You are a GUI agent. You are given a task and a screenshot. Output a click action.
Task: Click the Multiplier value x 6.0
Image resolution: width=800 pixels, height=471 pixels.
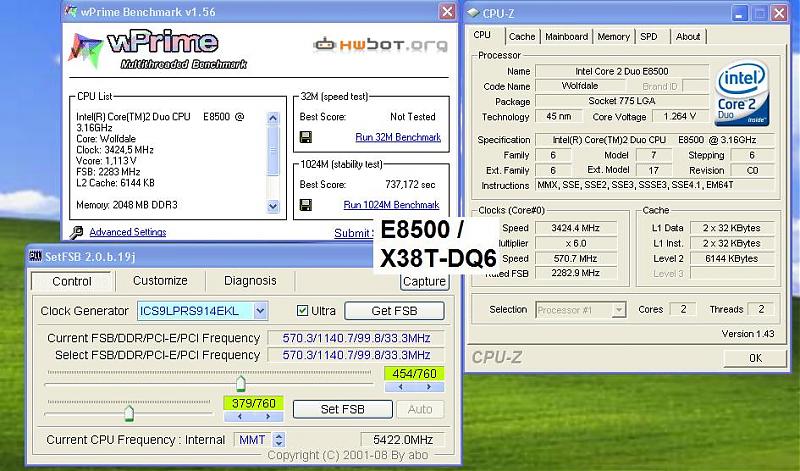click(x=575, y=243)
